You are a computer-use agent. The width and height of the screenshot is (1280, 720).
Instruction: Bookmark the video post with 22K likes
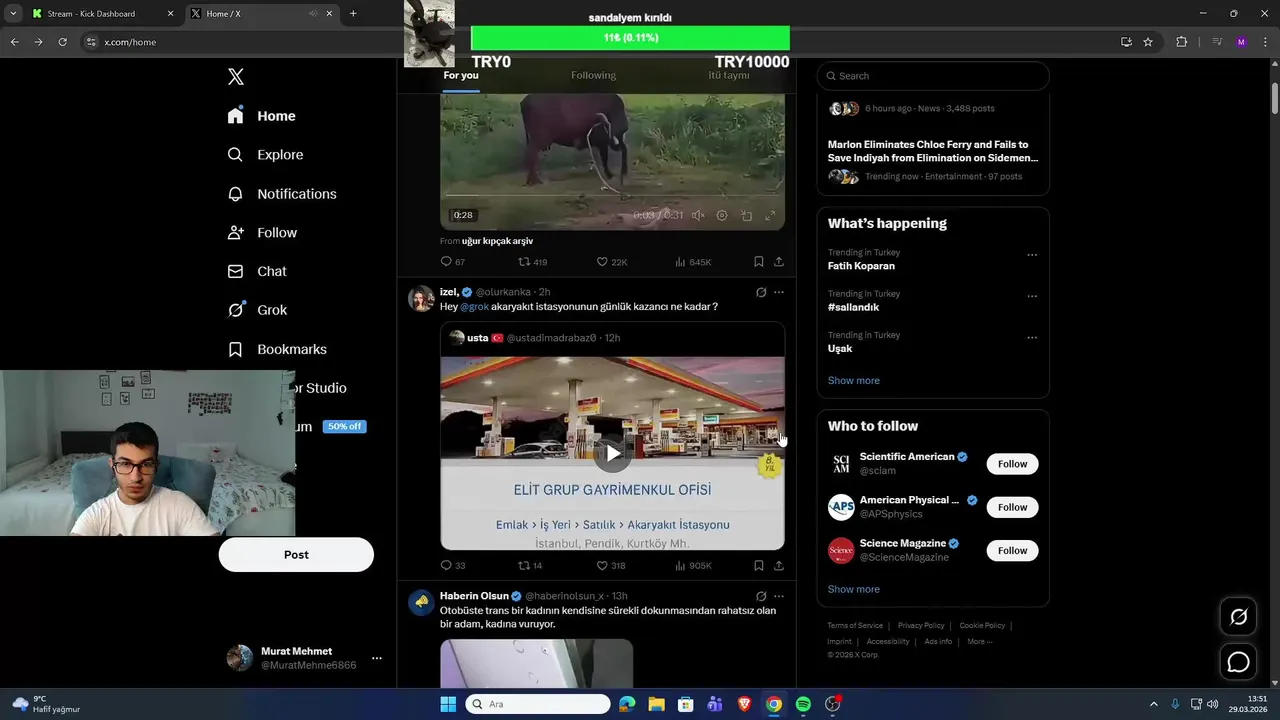[x=759, y=262]
